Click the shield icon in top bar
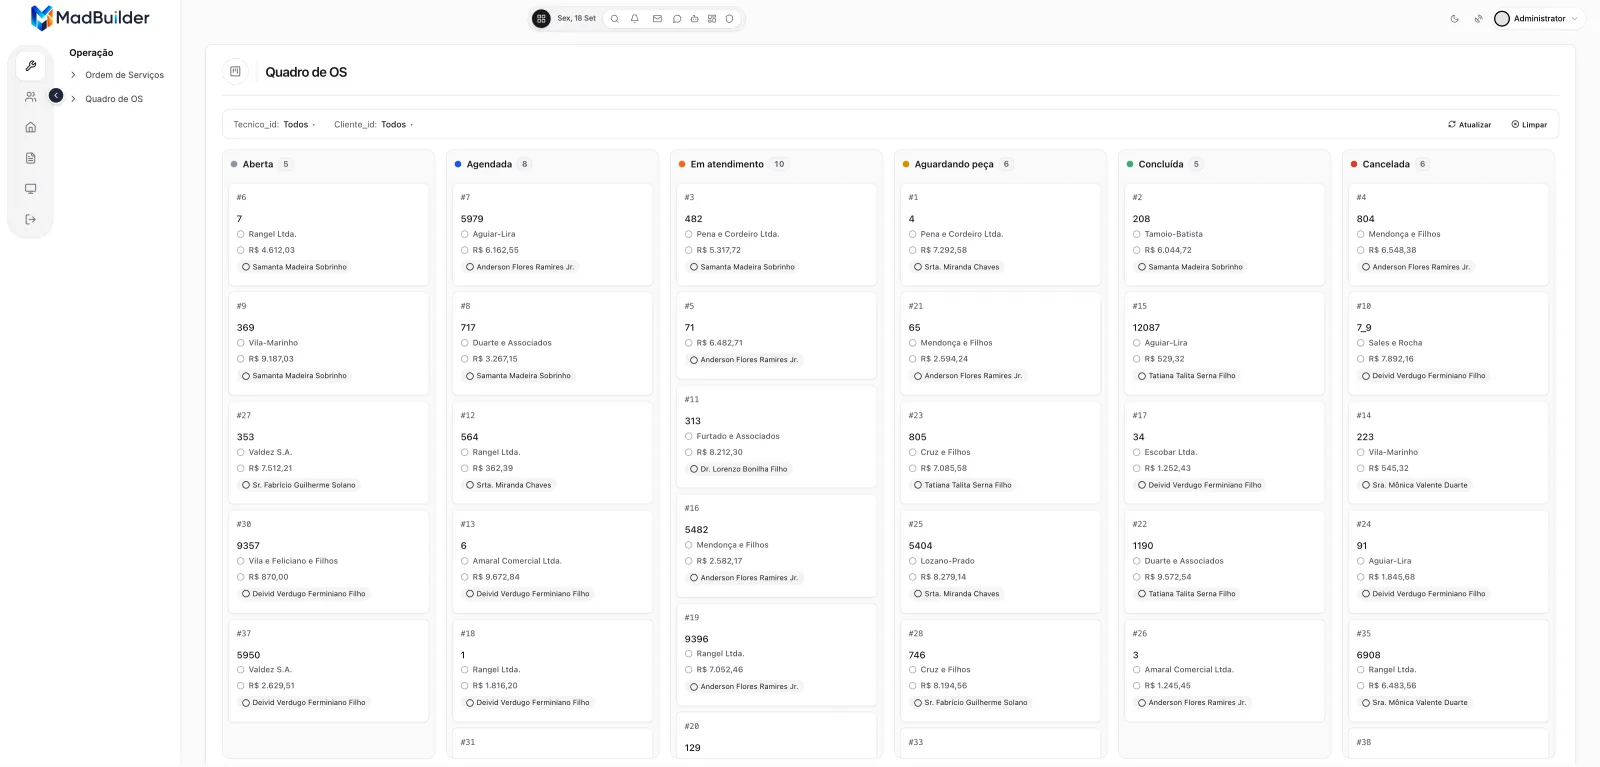Viewport: 1600px width, 767px height. (x=729, y=18)
